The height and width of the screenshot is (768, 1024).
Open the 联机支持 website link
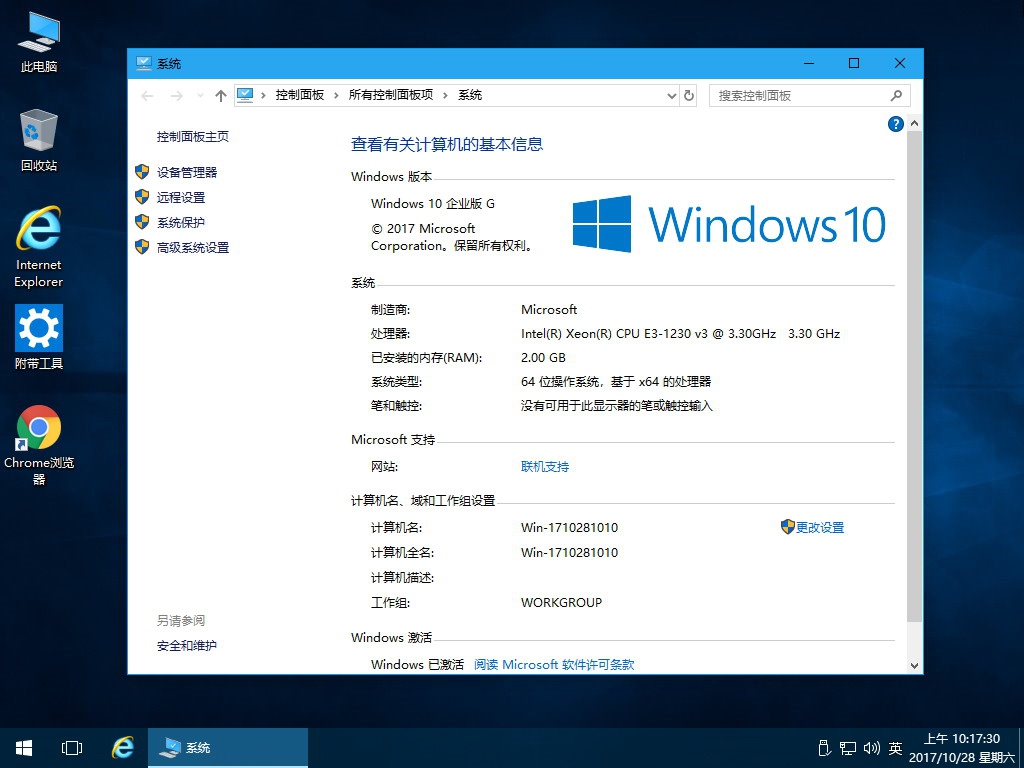pyautogui.click(x=545, y=467)
